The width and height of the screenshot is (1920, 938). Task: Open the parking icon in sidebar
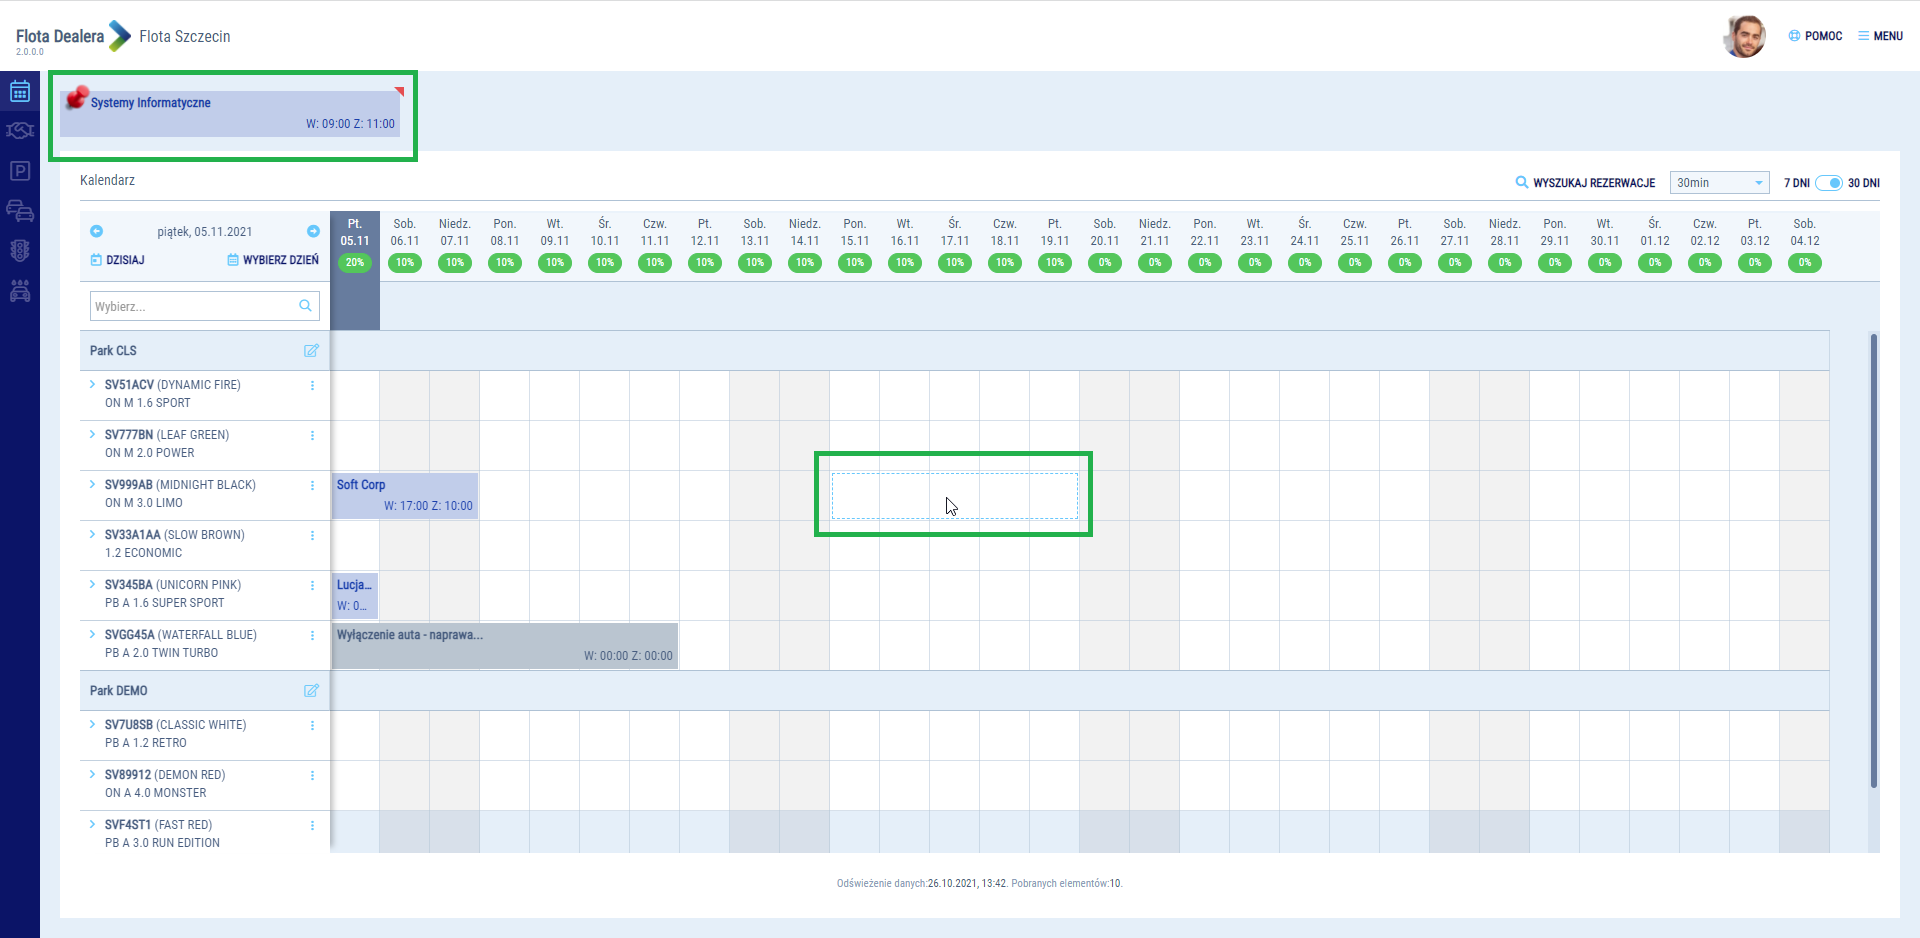pyautogui.click(x=20, y=171)
